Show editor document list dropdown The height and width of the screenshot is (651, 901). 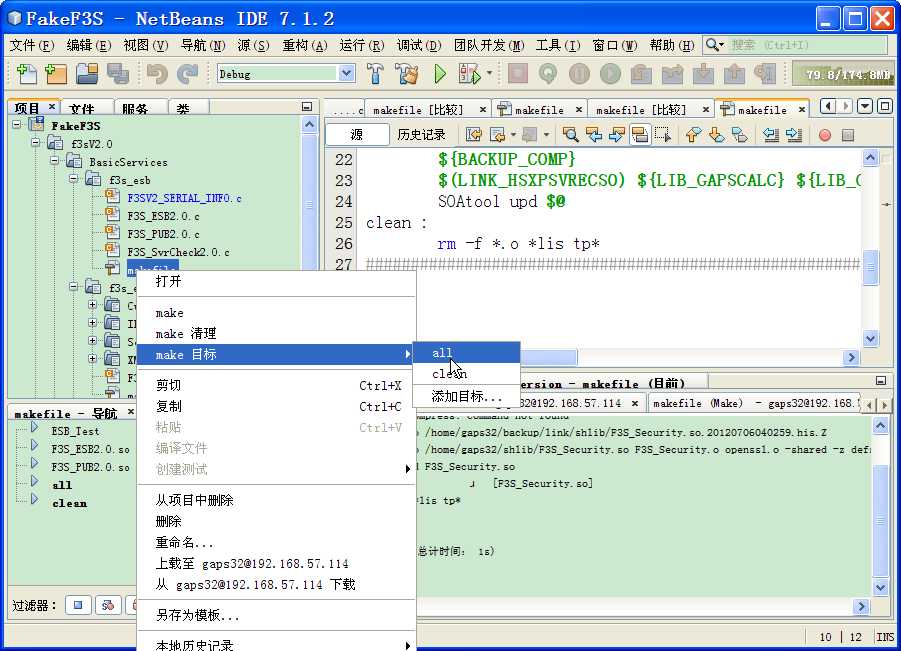coord(865,106)
